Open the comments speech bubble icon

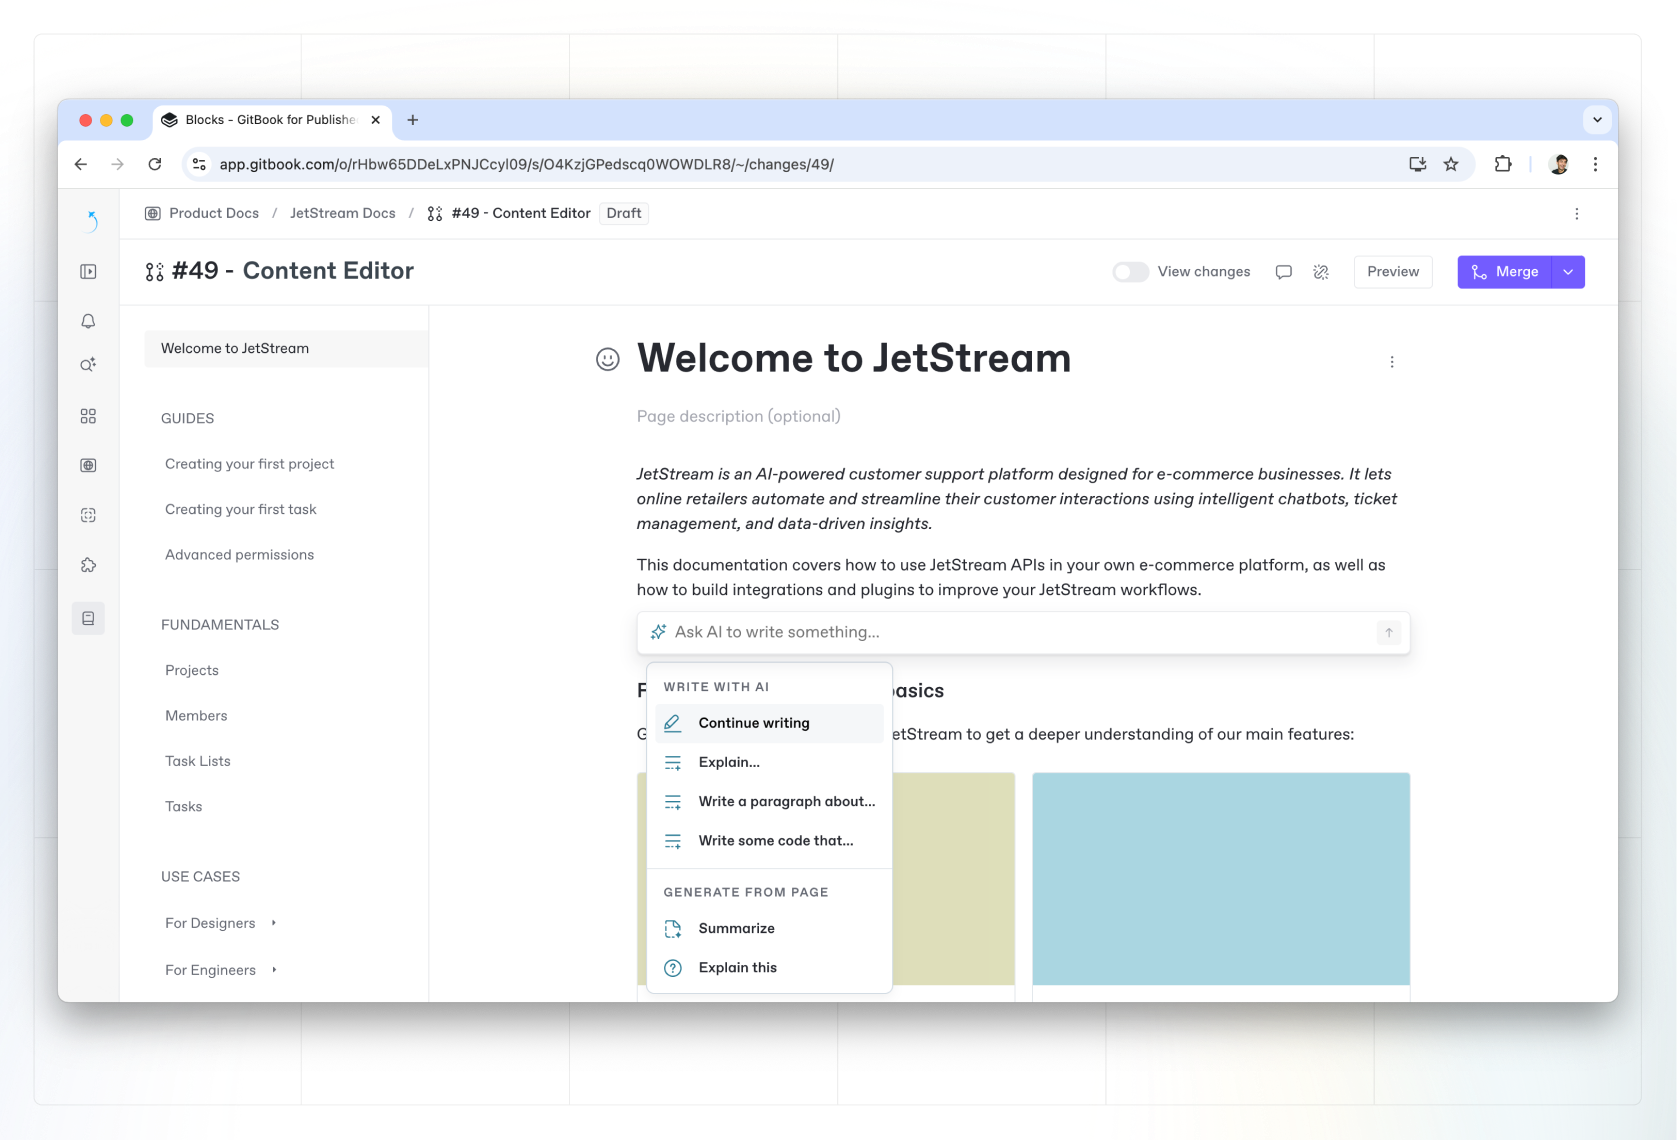(1283, 272)
